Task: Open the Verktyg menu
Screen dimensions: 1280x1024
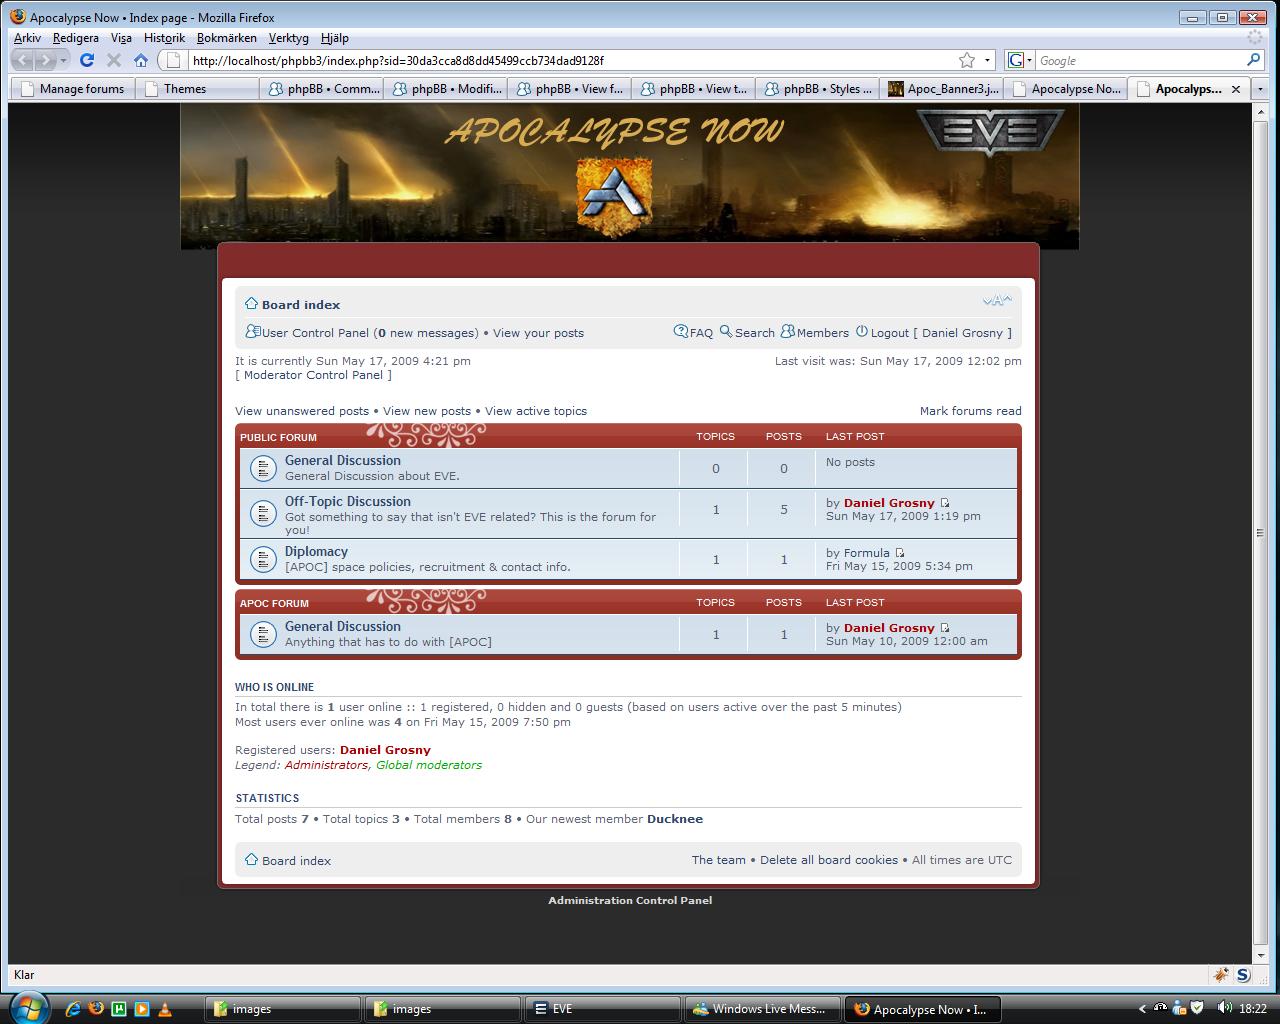Action: 288,38
